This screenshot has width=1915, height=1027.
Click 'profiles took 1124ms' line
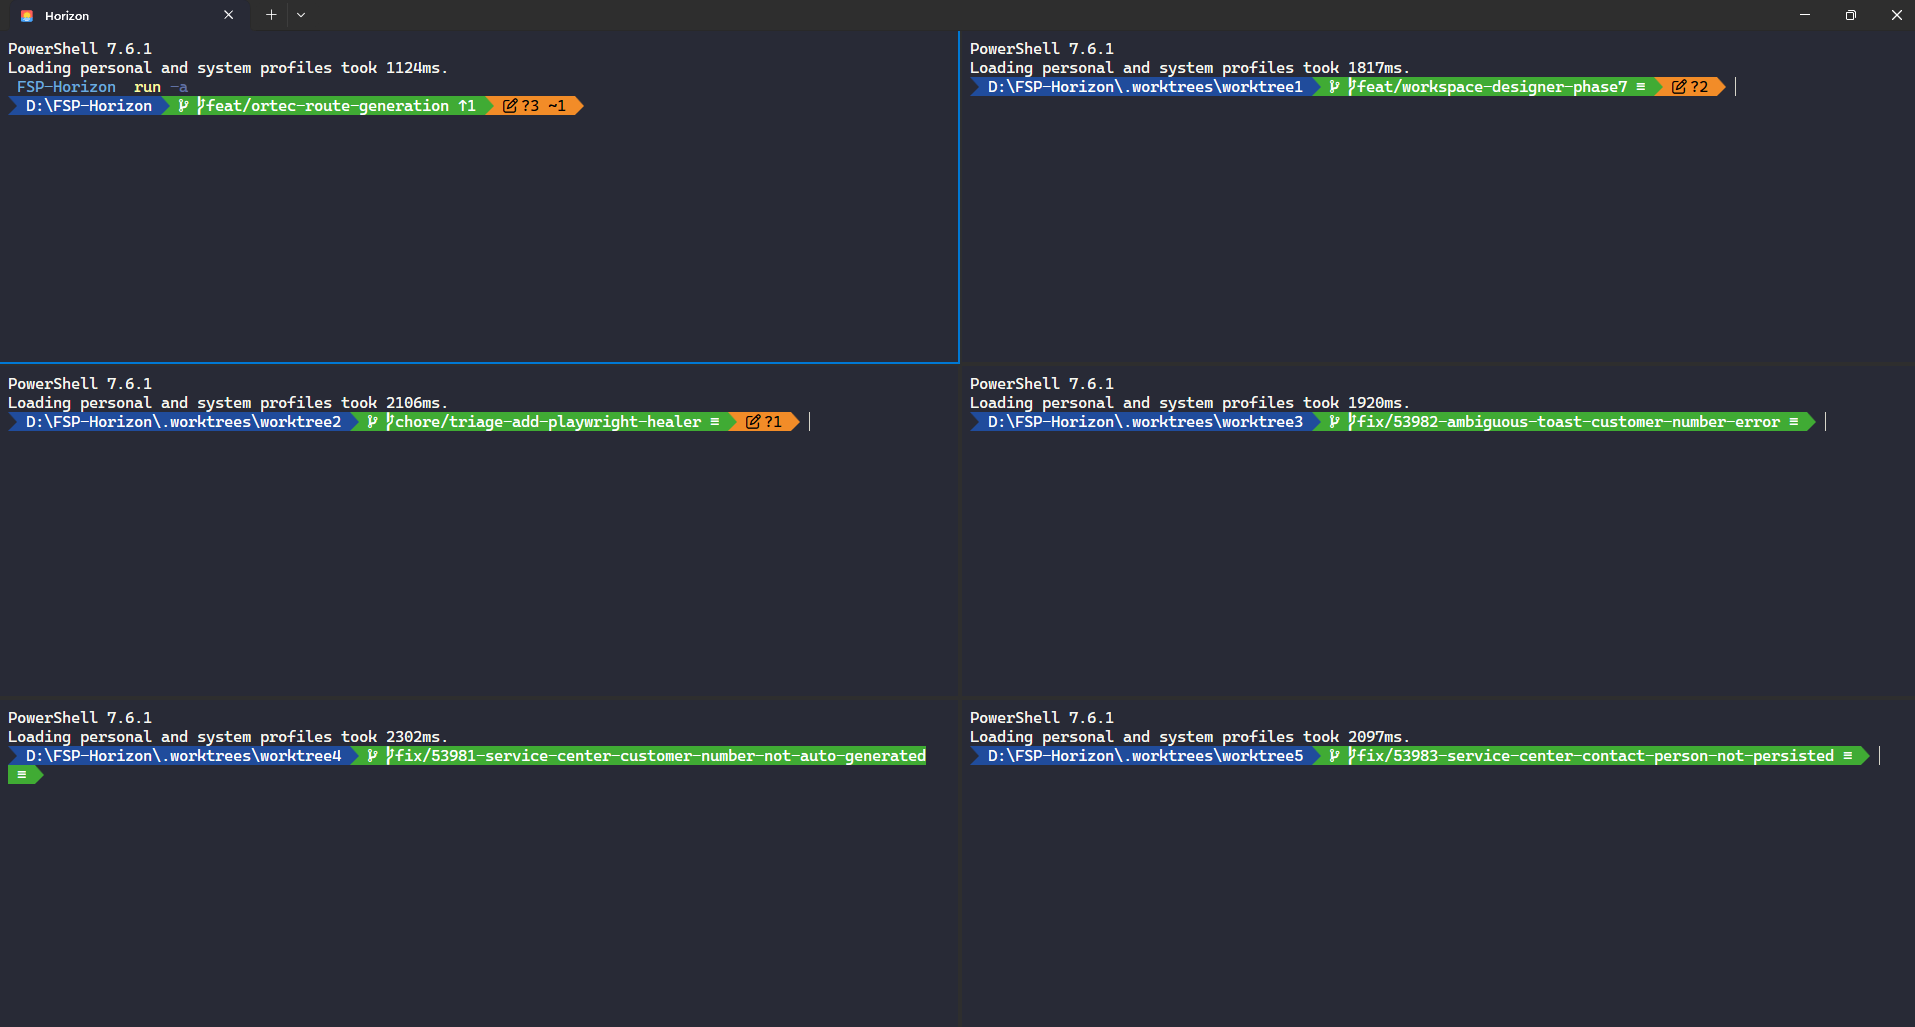[x=228, y=68]
